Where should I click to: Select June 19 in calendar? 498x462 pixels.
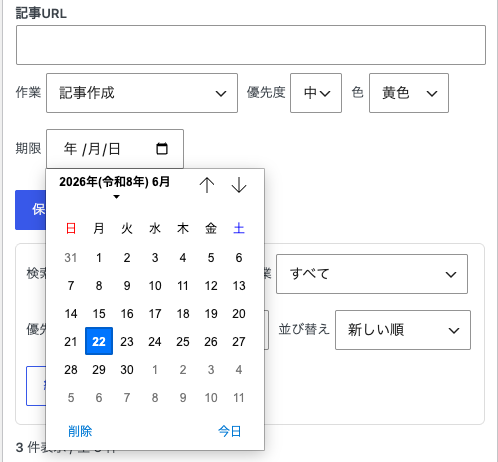[x=211, y=314]
